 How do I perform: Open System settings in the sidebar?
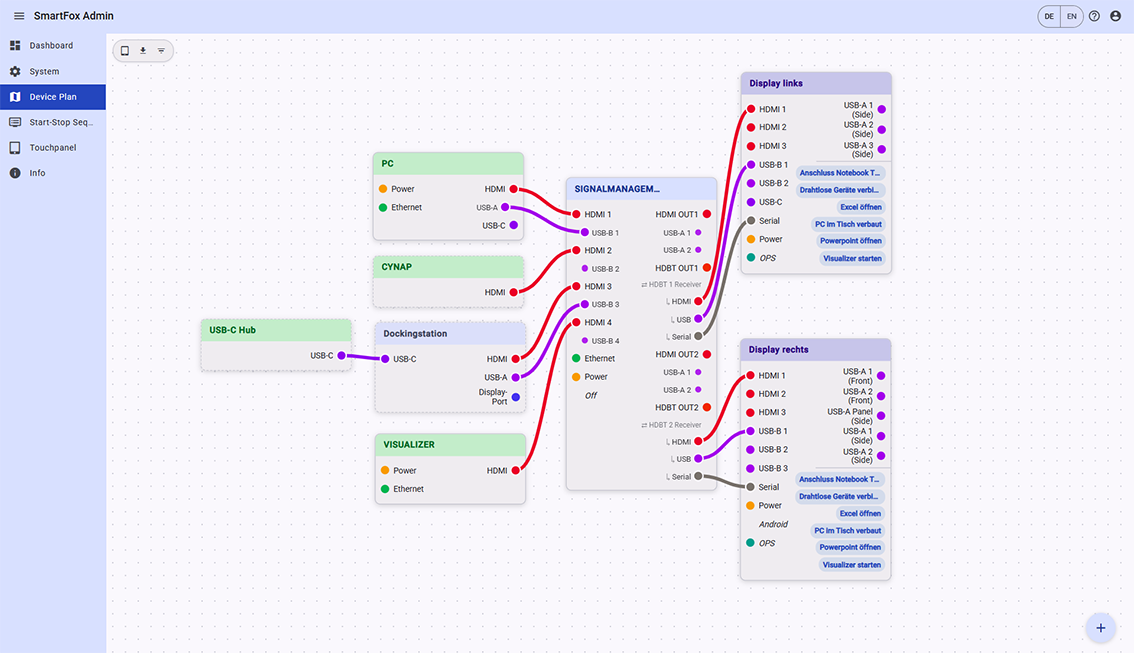coord(53,72)
